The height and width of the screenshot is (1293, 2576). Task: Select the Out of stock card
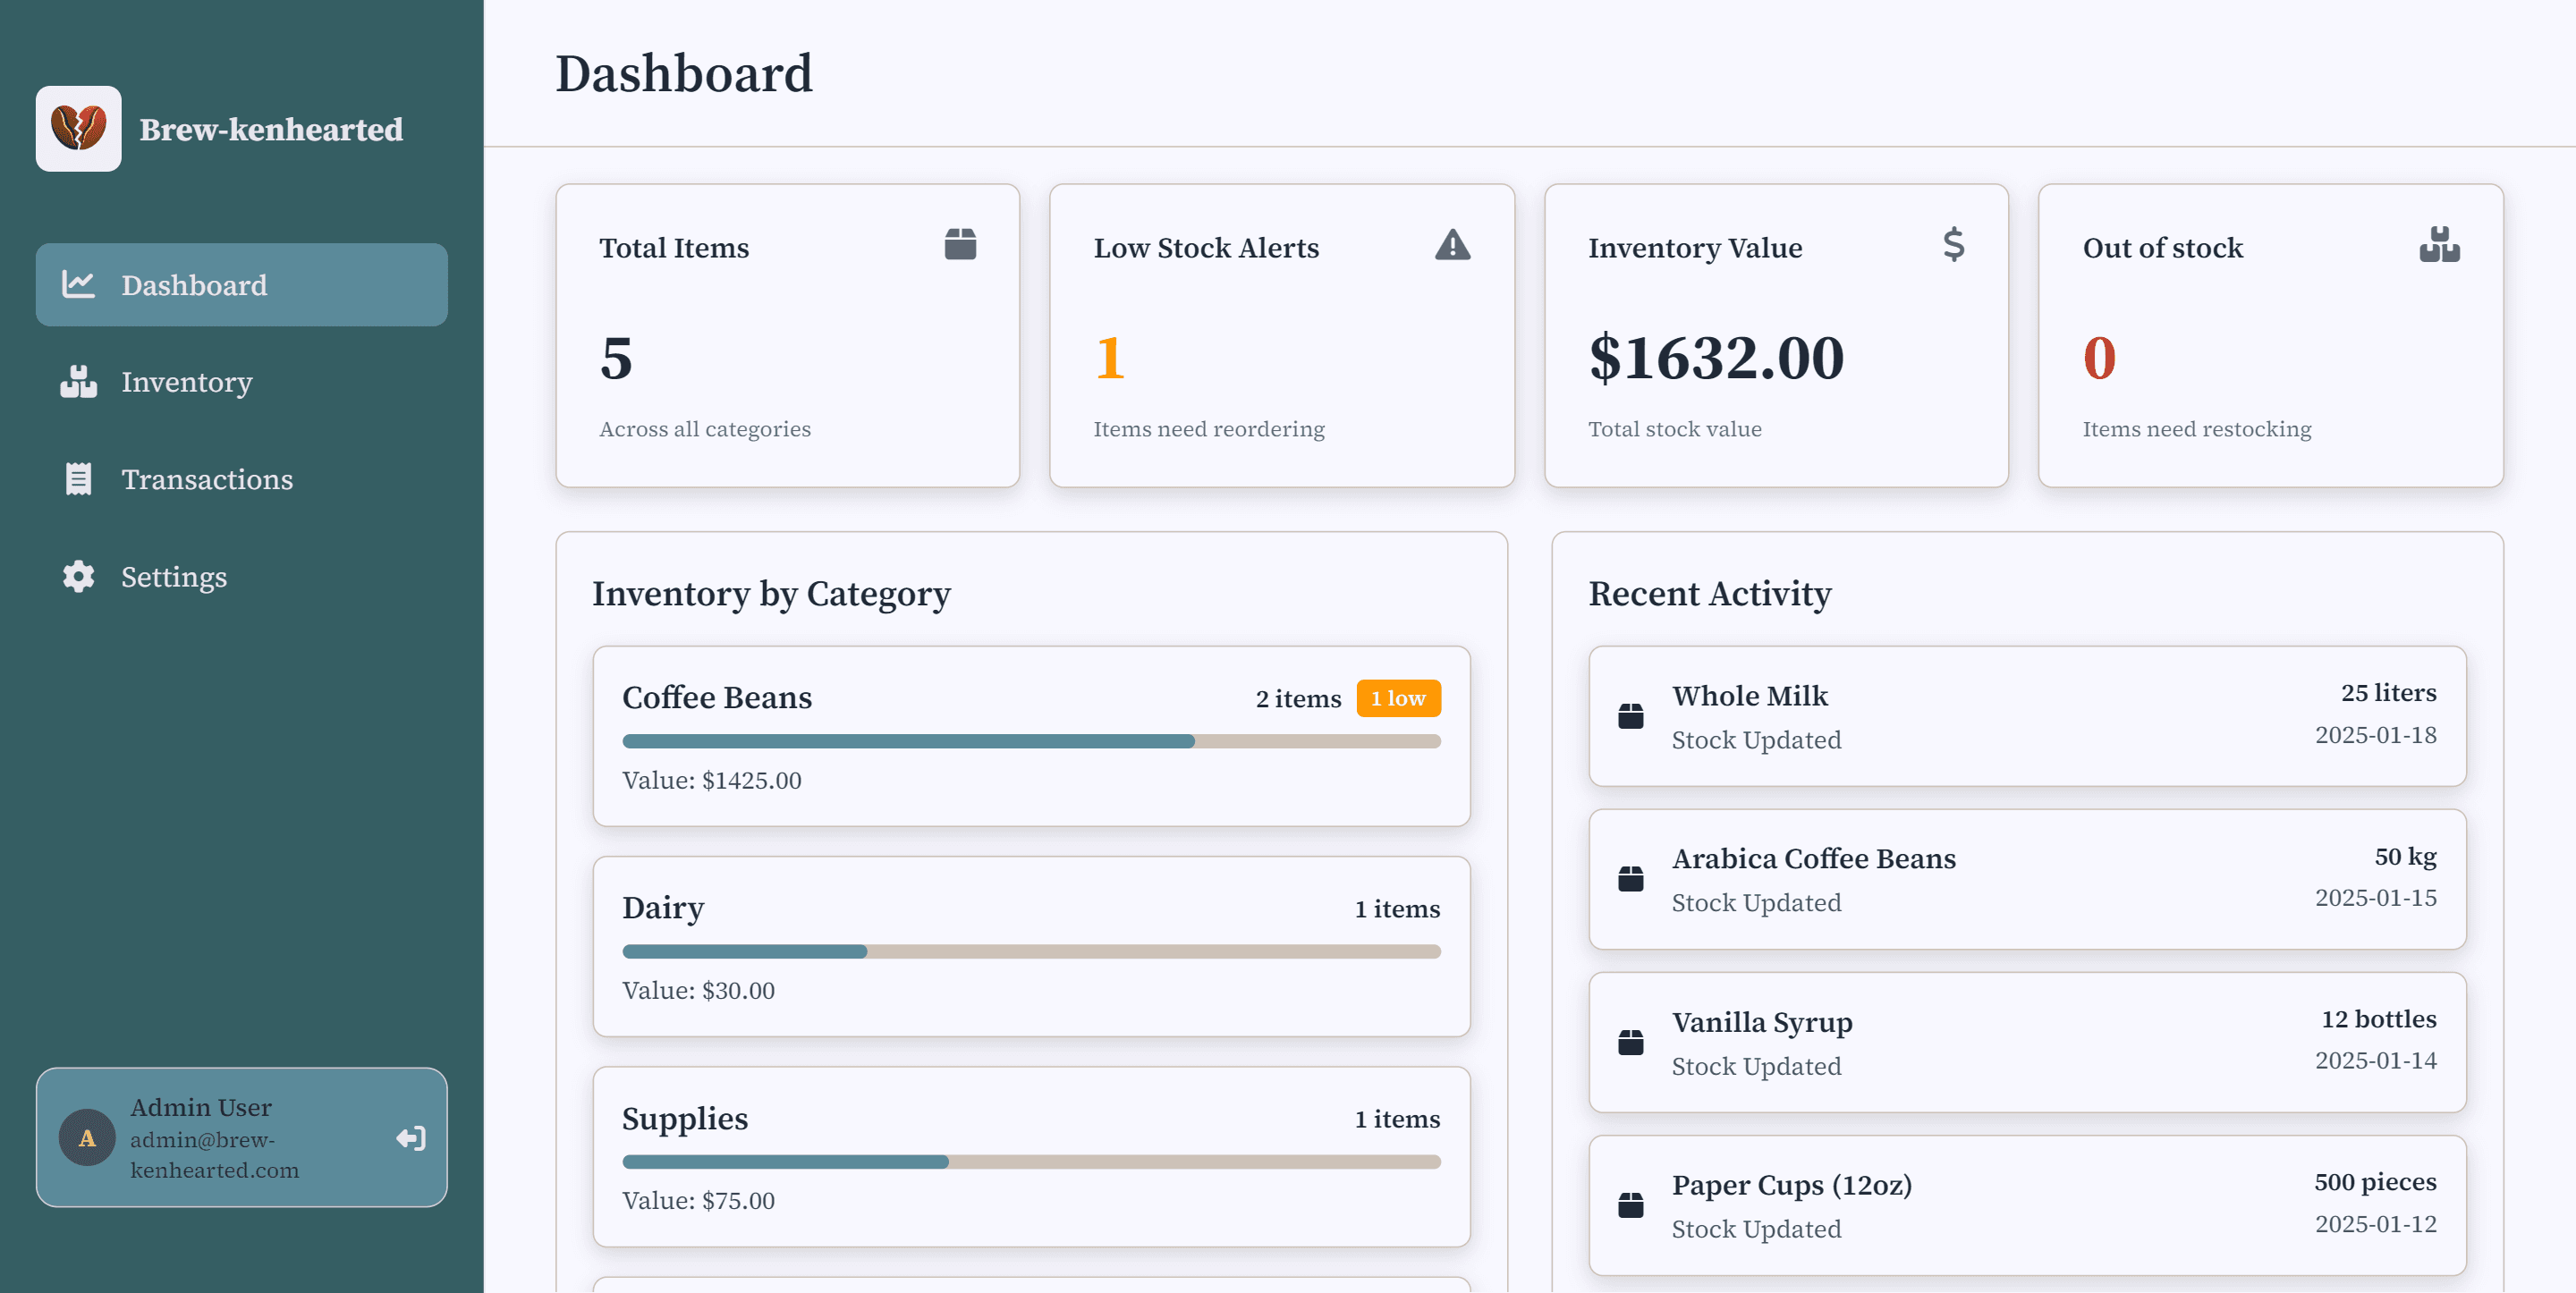click(x=2270, y=335)
